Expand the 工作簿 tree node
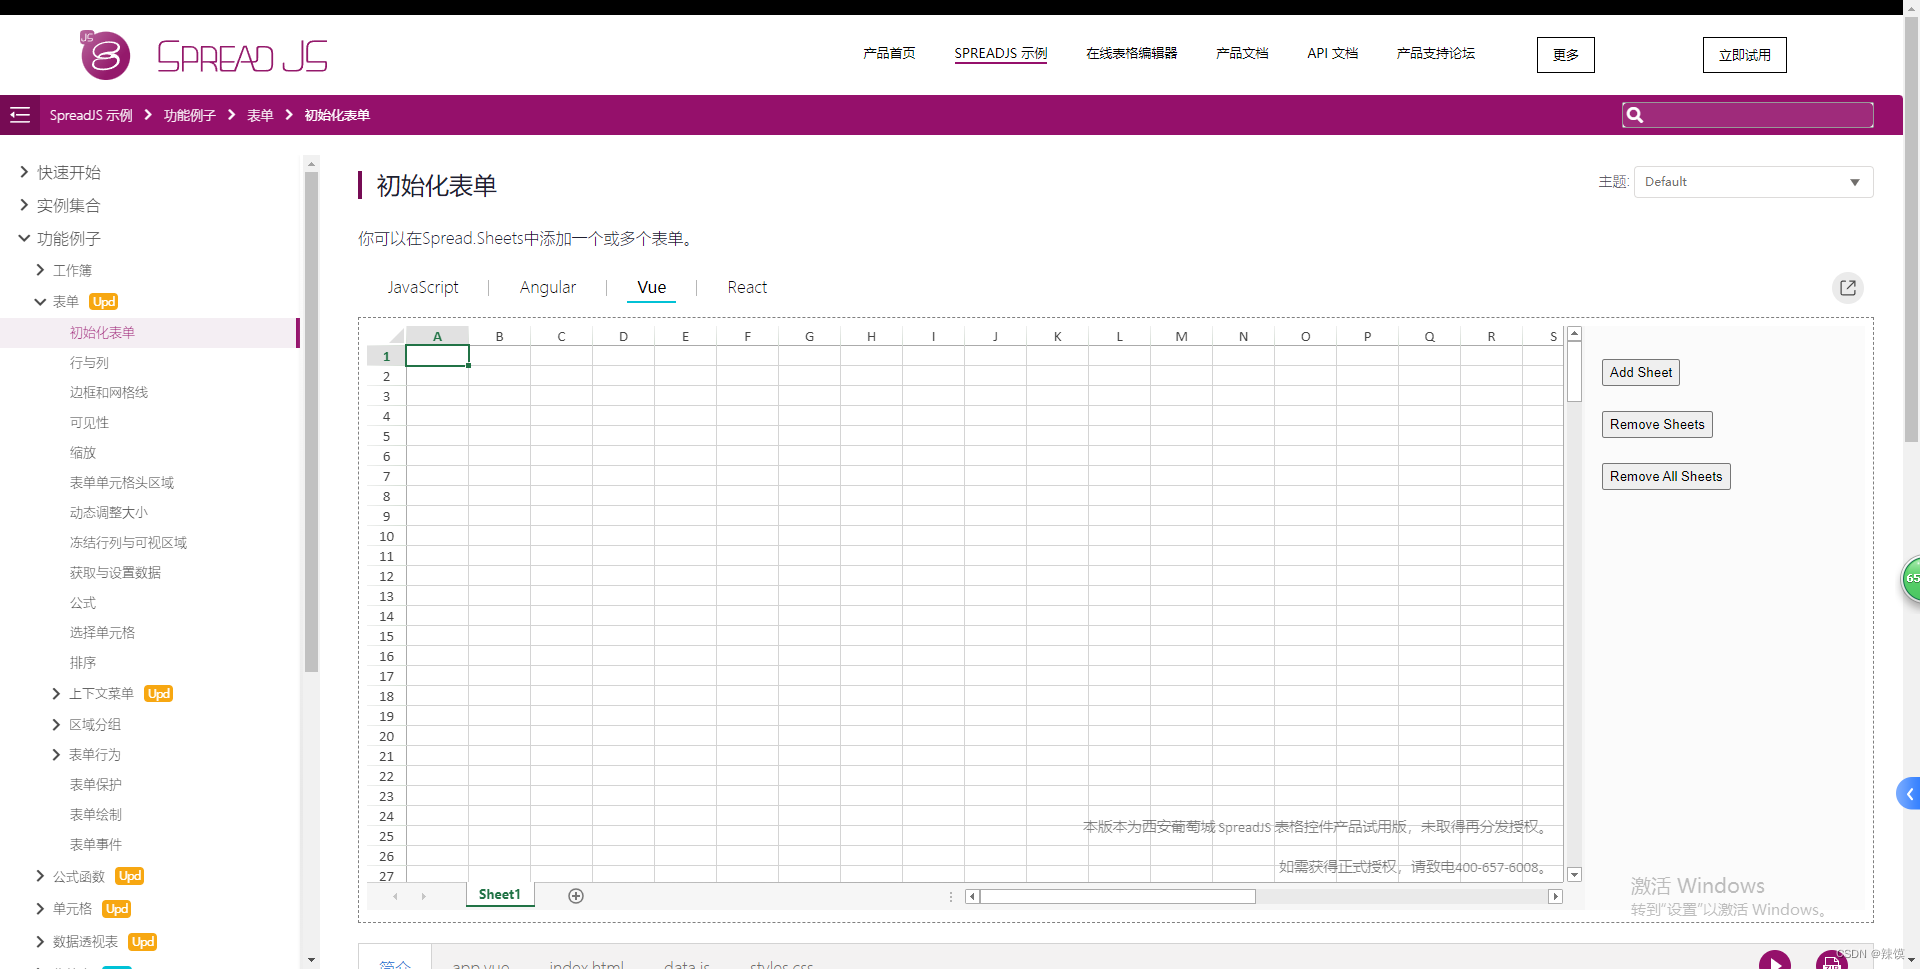This screenshot has height=969, width=1920. click(40, 270)
